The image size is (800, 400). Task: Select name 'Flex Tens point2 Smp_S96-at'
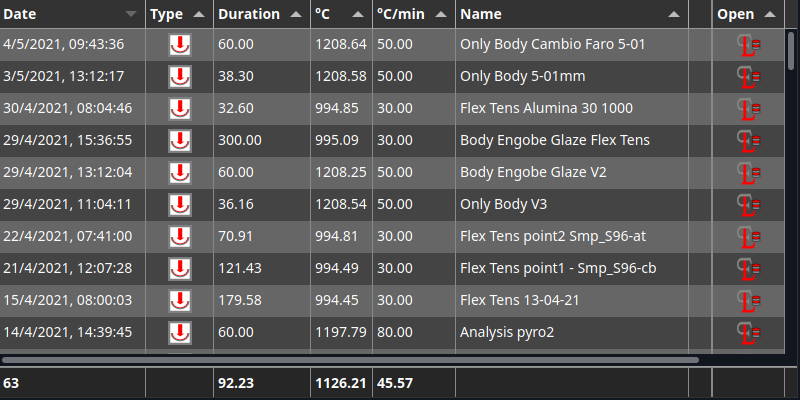(554, 236)
